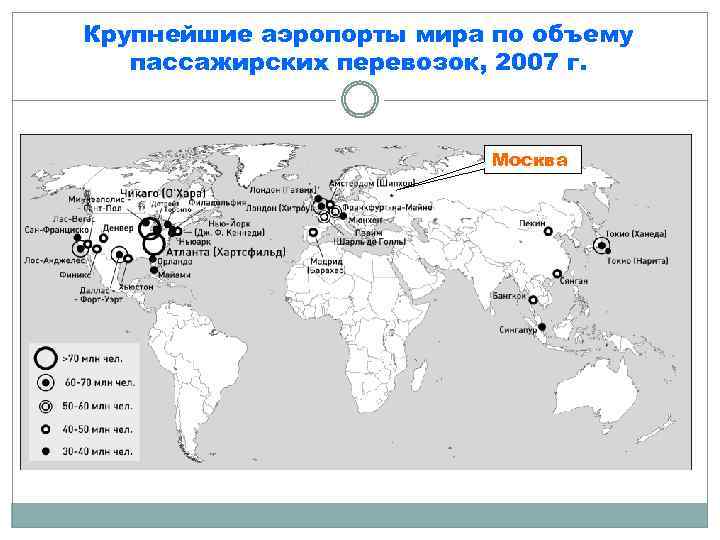Click the Orlando (Орландо) black dot marker
This screenshot has height=540, width=720.
(152, 259)
